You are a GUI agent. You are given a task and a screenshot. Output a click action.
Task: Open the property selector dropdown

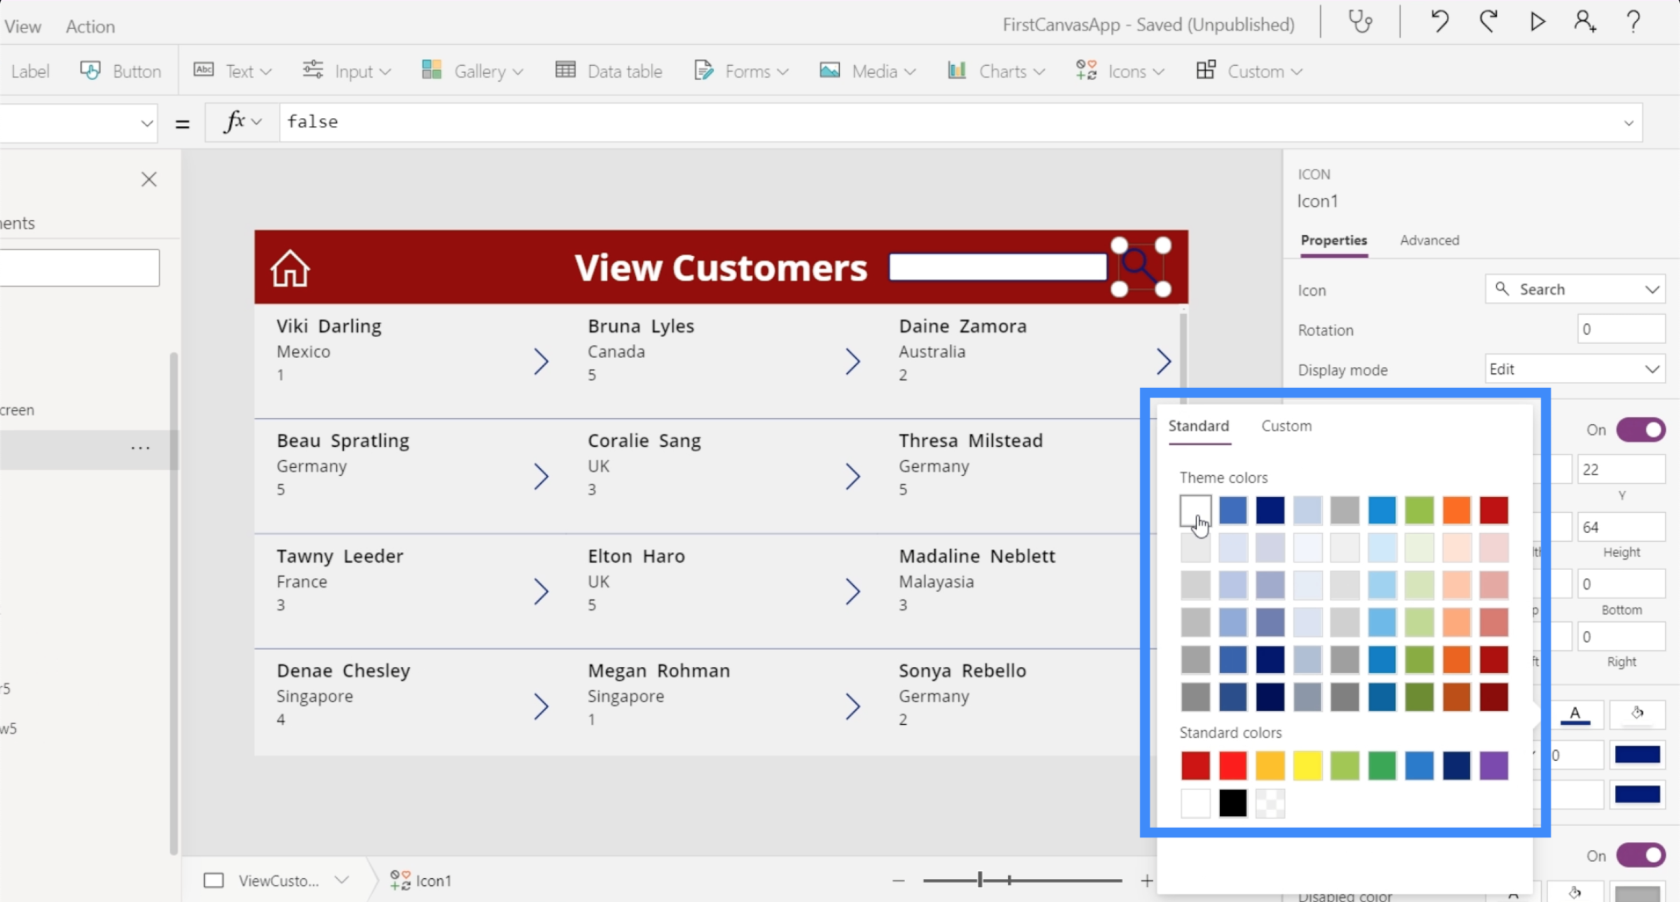pos(79,123)
